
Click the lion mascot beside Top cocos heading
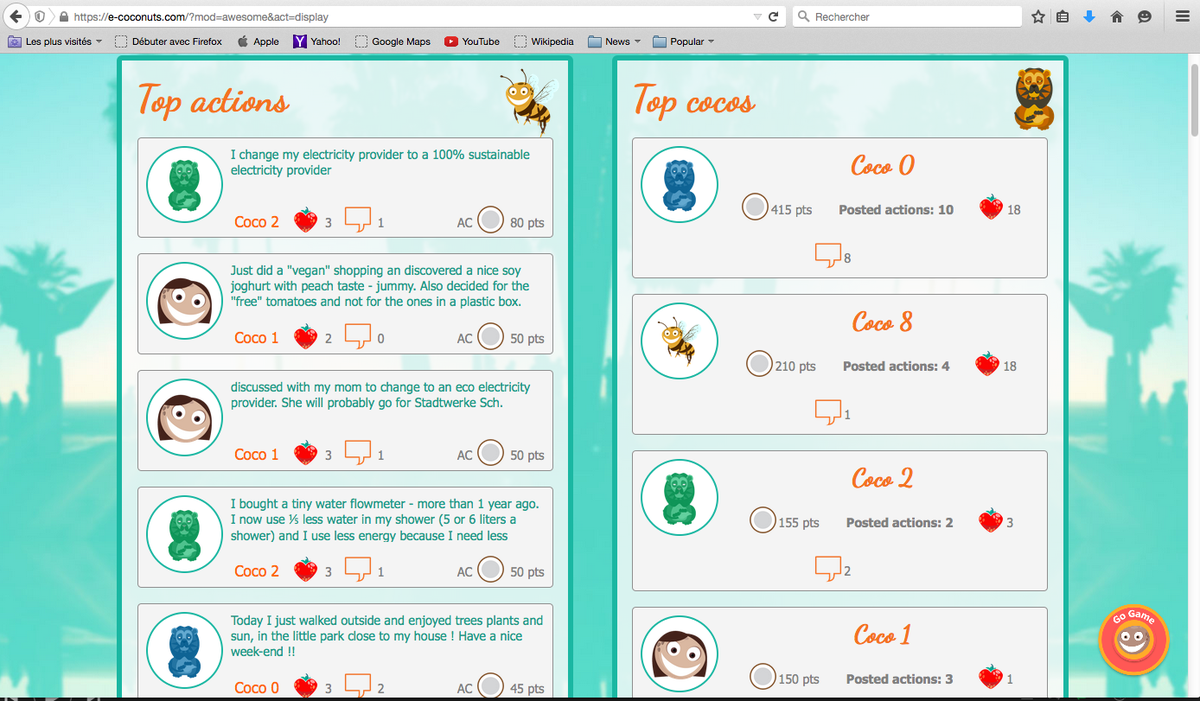point(1035,98)
